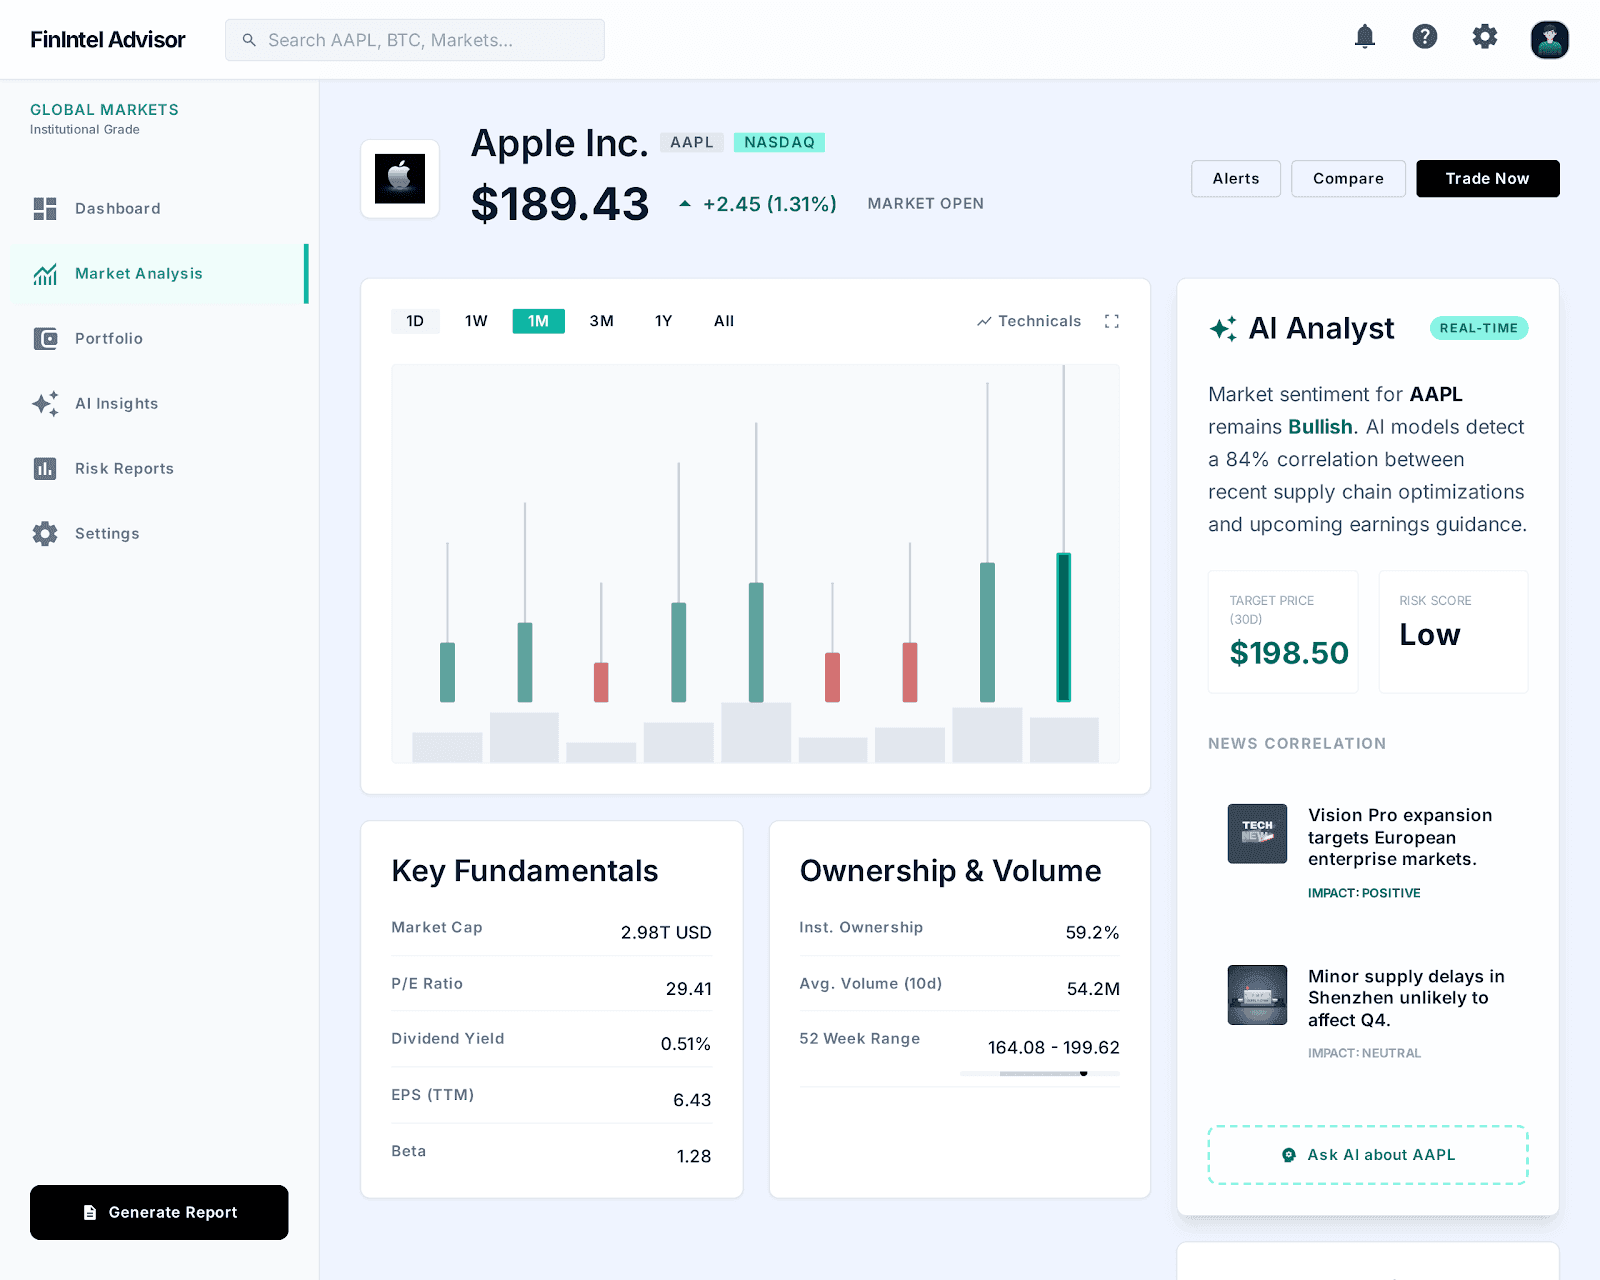The image size is (1600, 1280).
Task: Click the Dashboard grid icon in sidebar
Action: pos(45,208)
